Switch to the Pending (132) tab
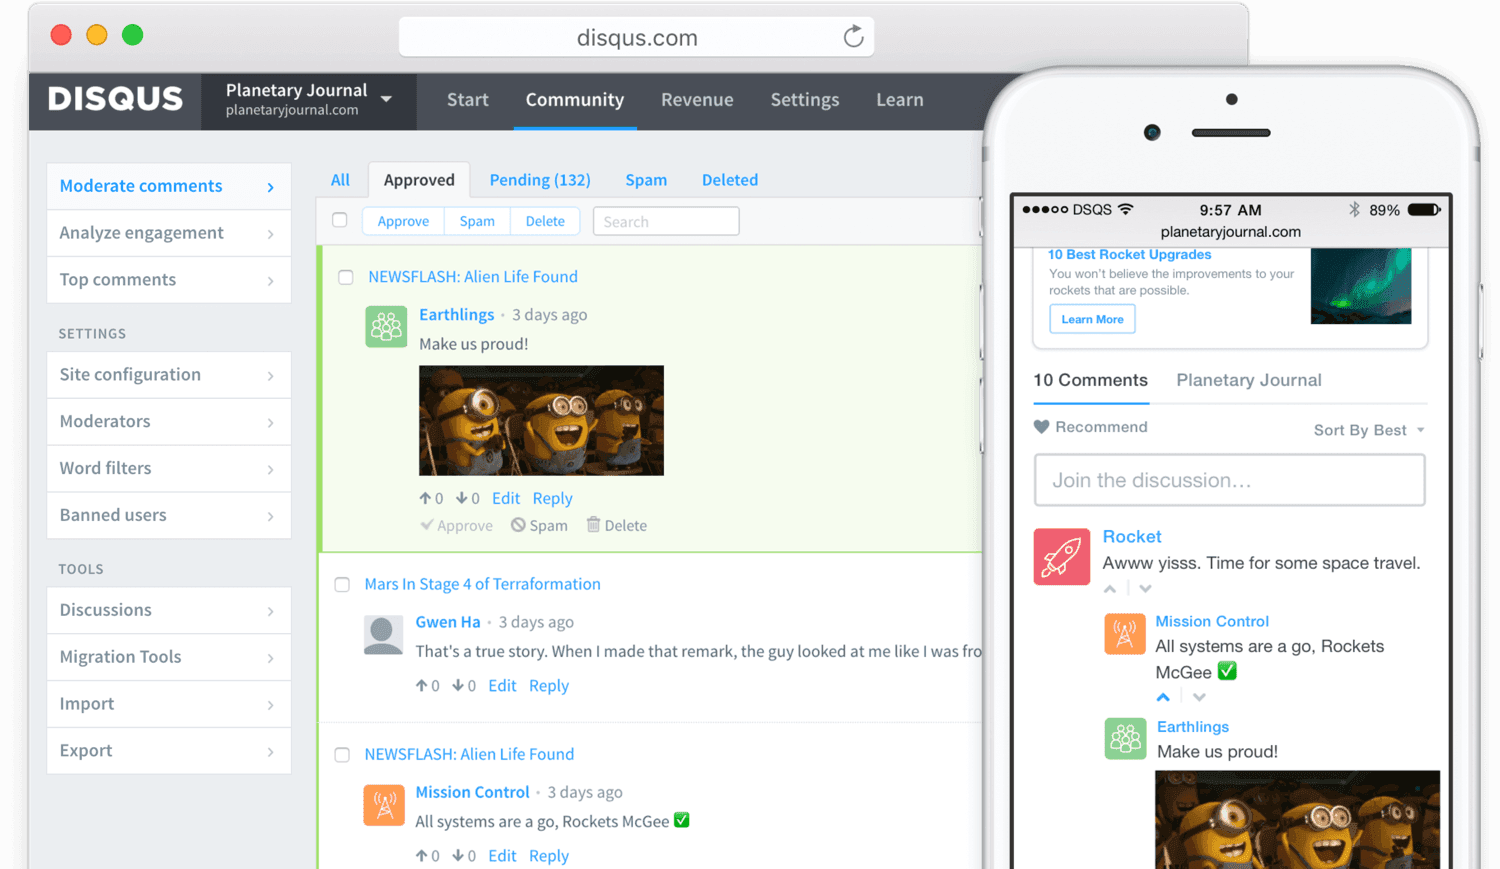 (539, 180)
